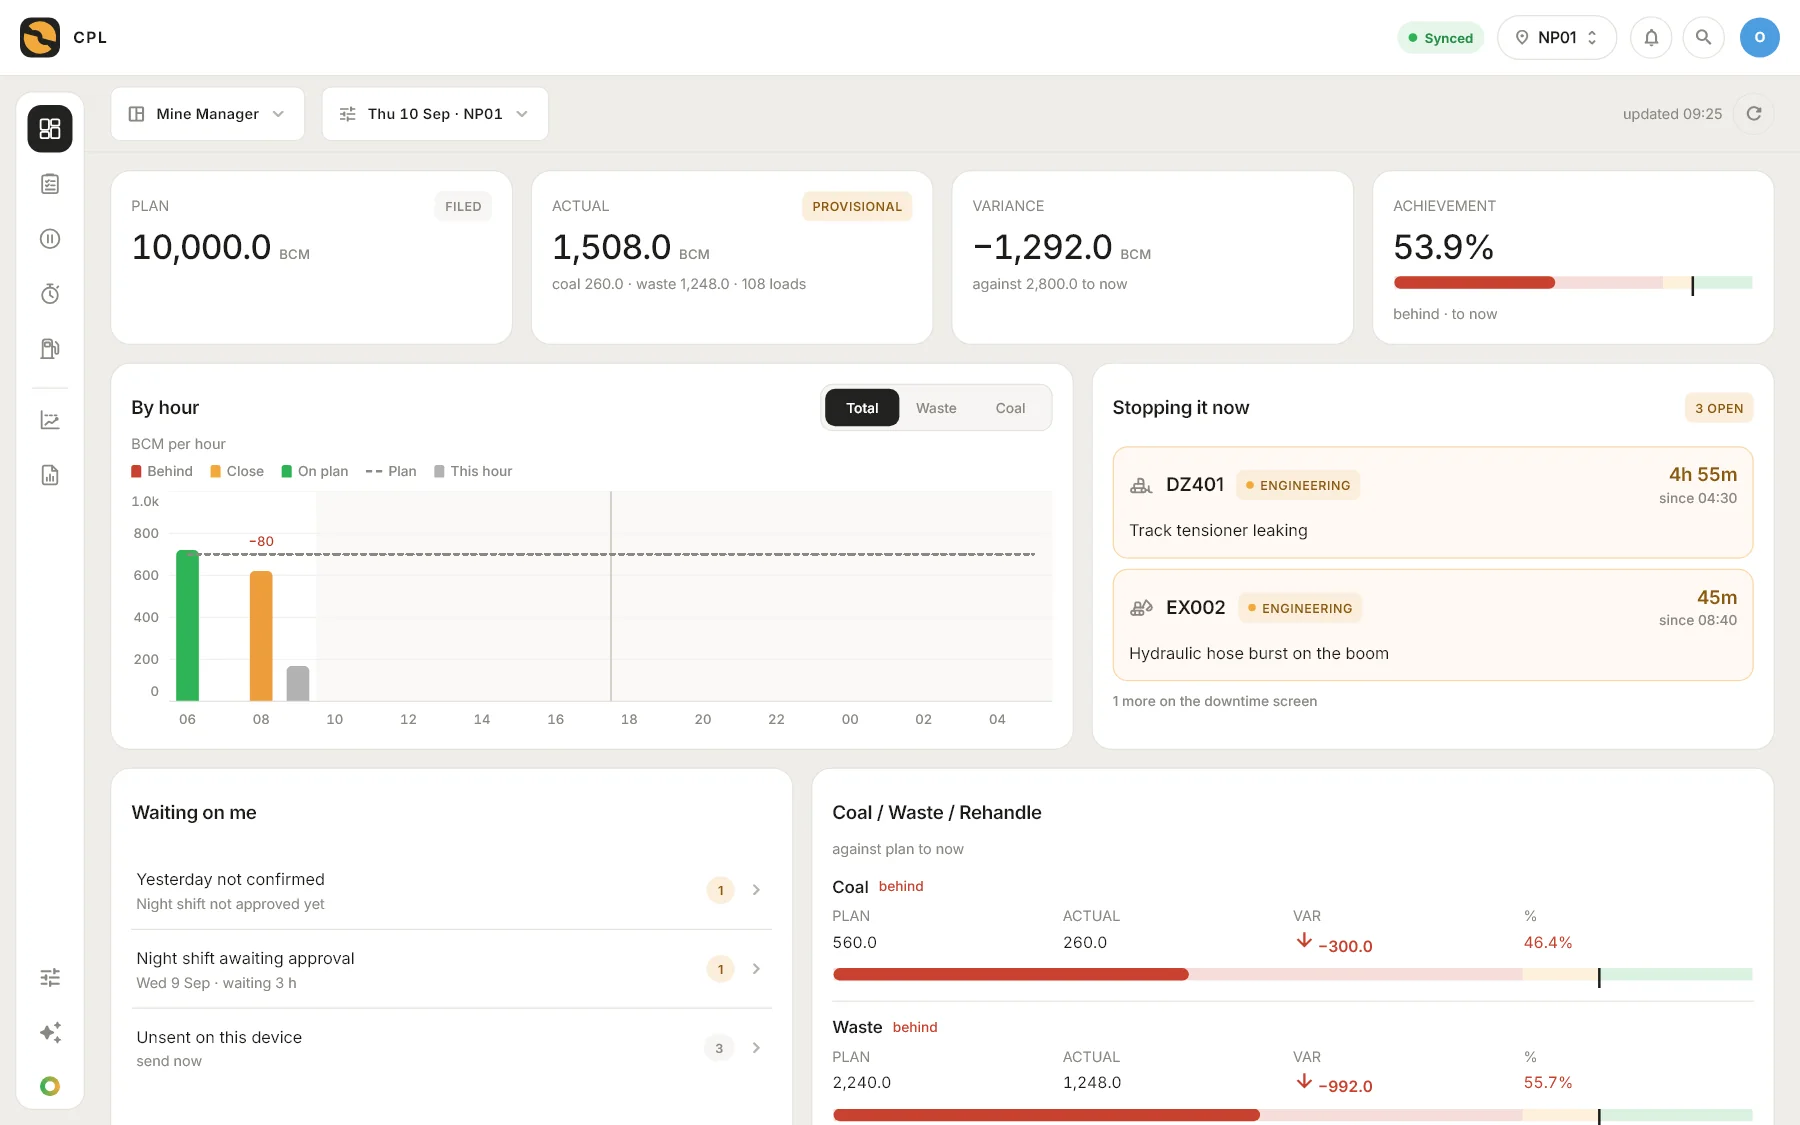Click the Achievement progress bar
The width and height of the screenshot is (1800, 1125).
pos(1572,284)
